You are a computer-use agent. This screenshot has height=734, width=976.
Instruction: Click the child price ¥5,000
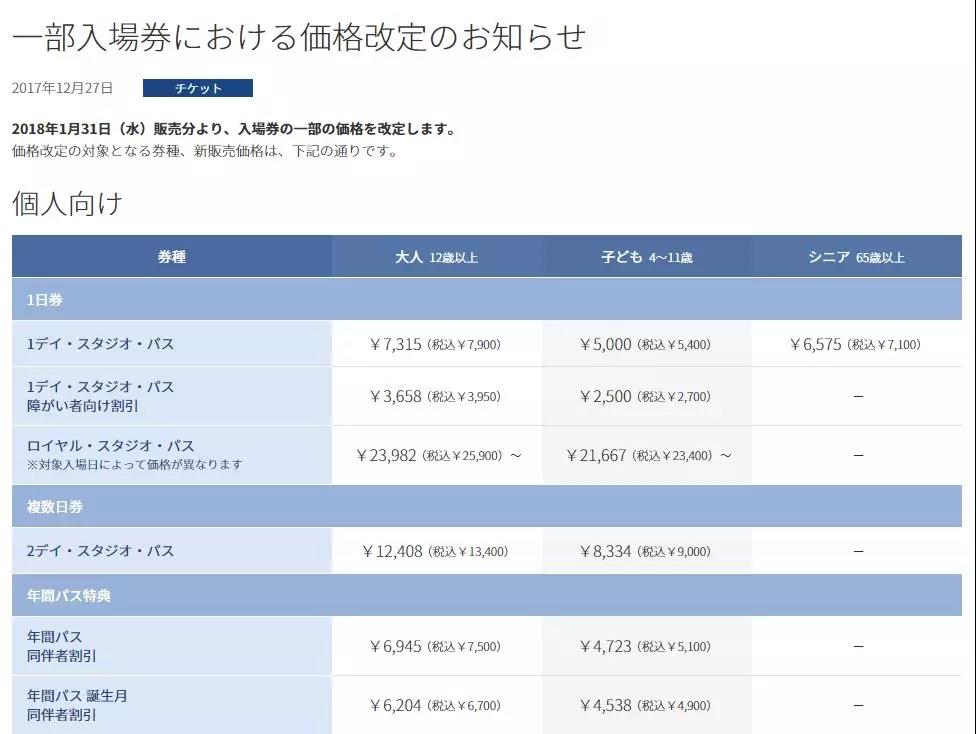pos(645,344)
